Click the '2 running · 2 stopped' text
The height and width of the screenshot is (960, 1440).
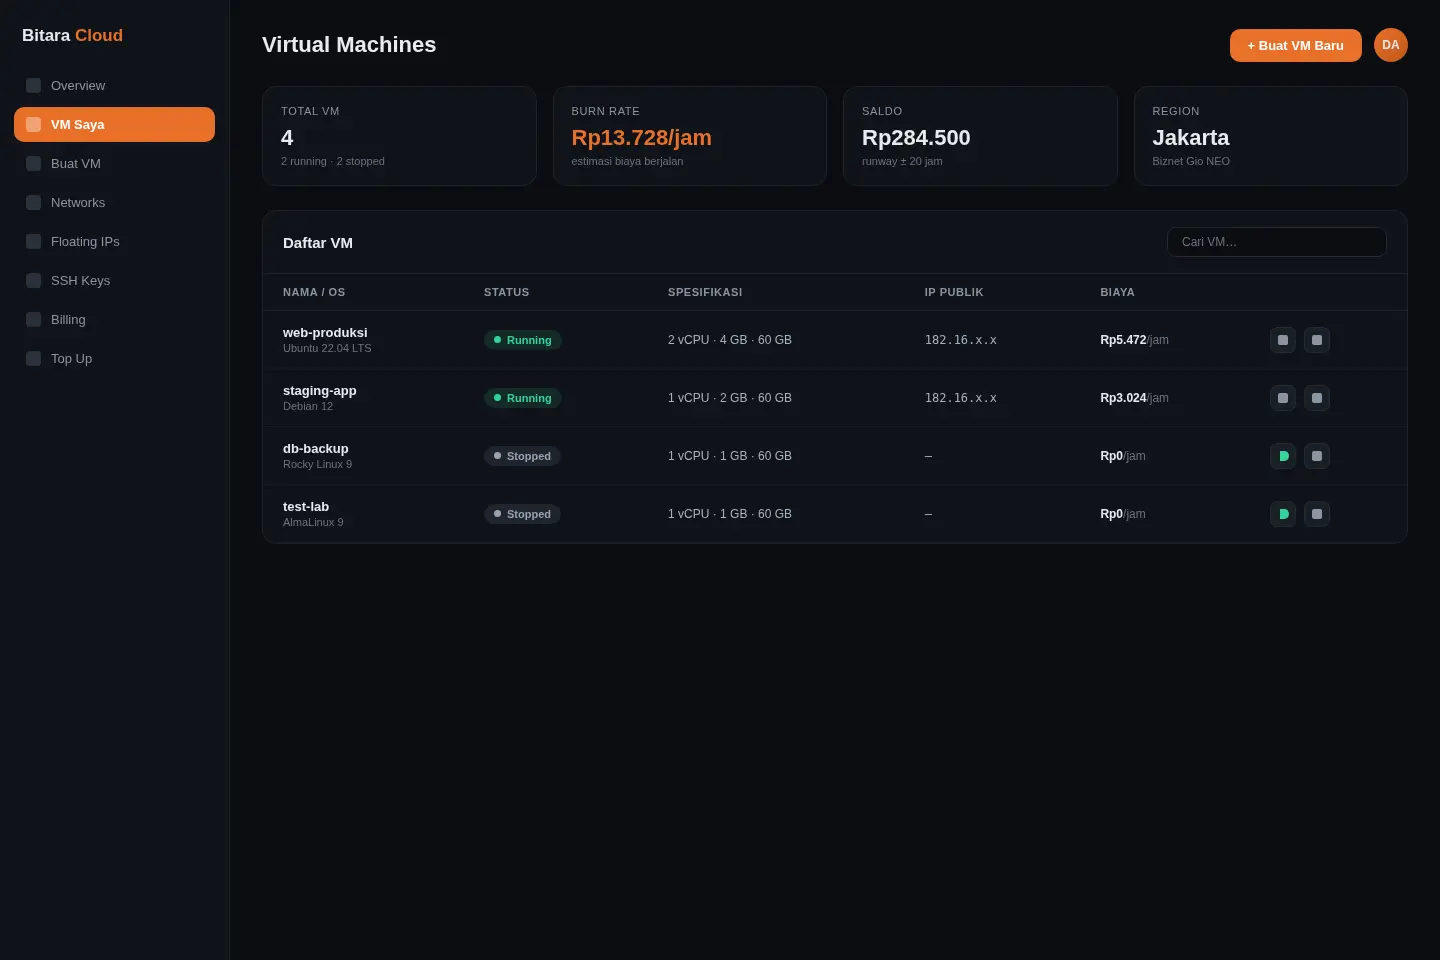point(333,161)
